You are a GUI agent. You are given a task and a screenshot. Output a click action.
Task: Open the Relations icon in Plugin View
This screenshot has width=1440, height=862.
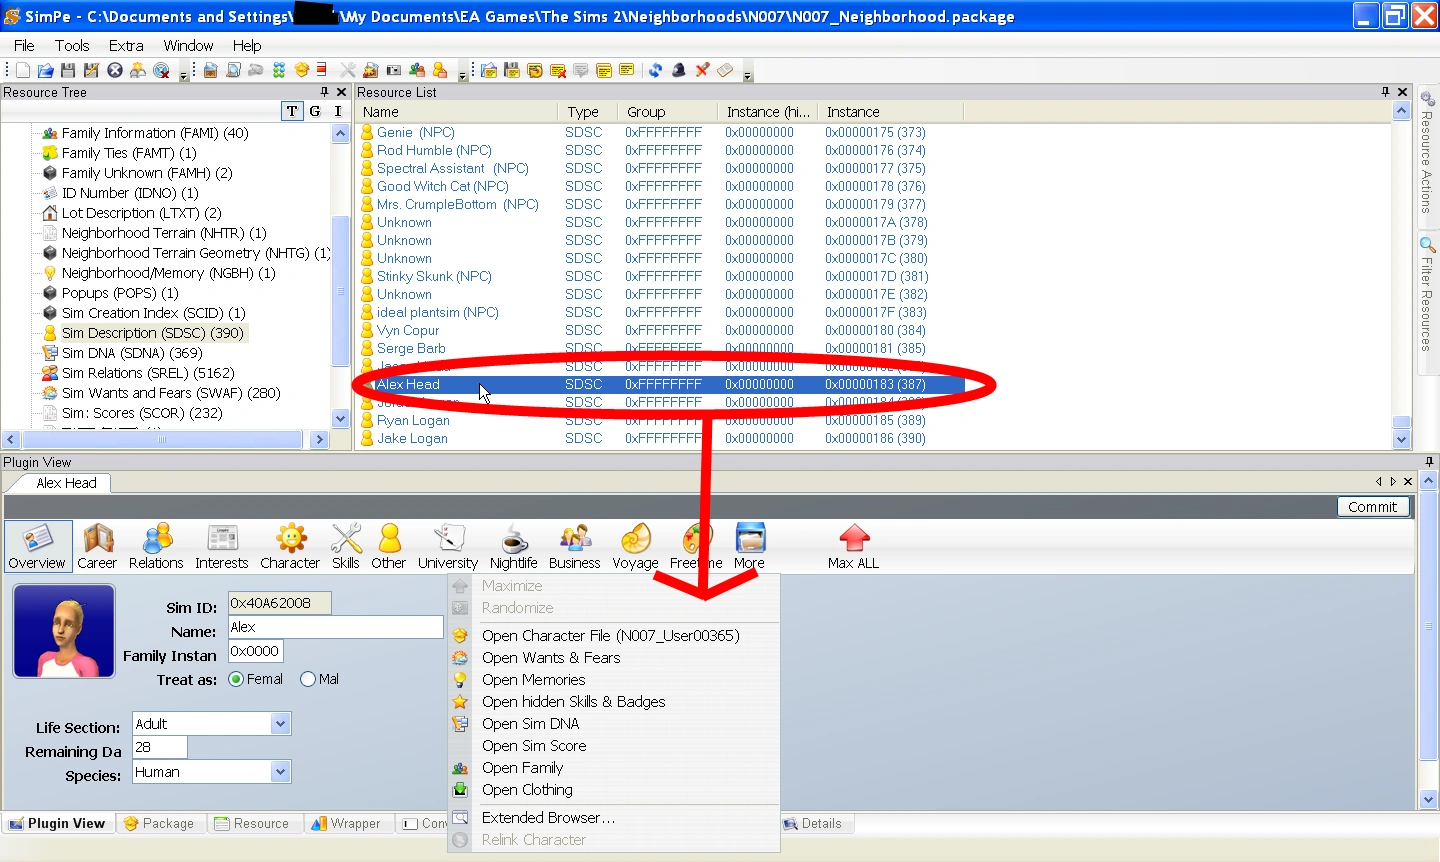pos(156,546)
